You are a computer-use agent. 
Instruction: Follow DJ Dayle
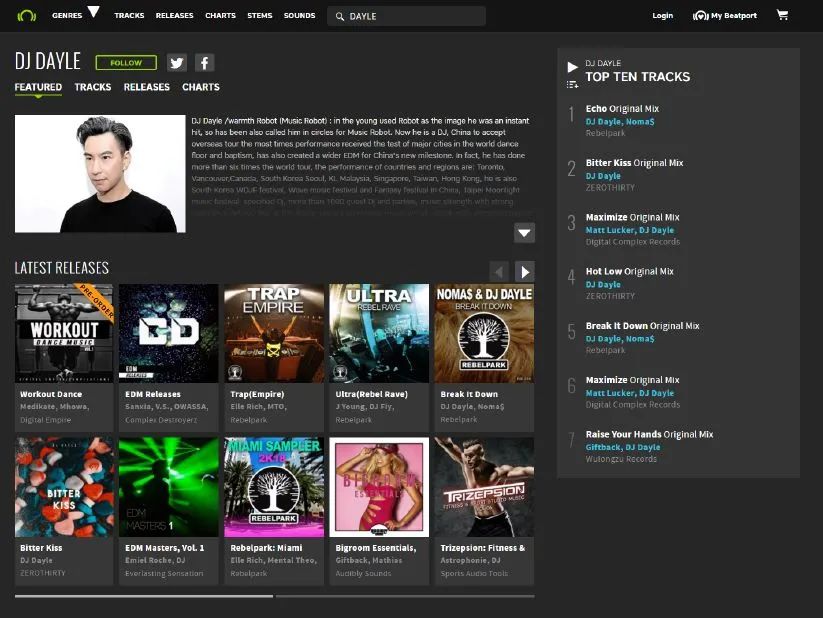click(x=126, y=63)
